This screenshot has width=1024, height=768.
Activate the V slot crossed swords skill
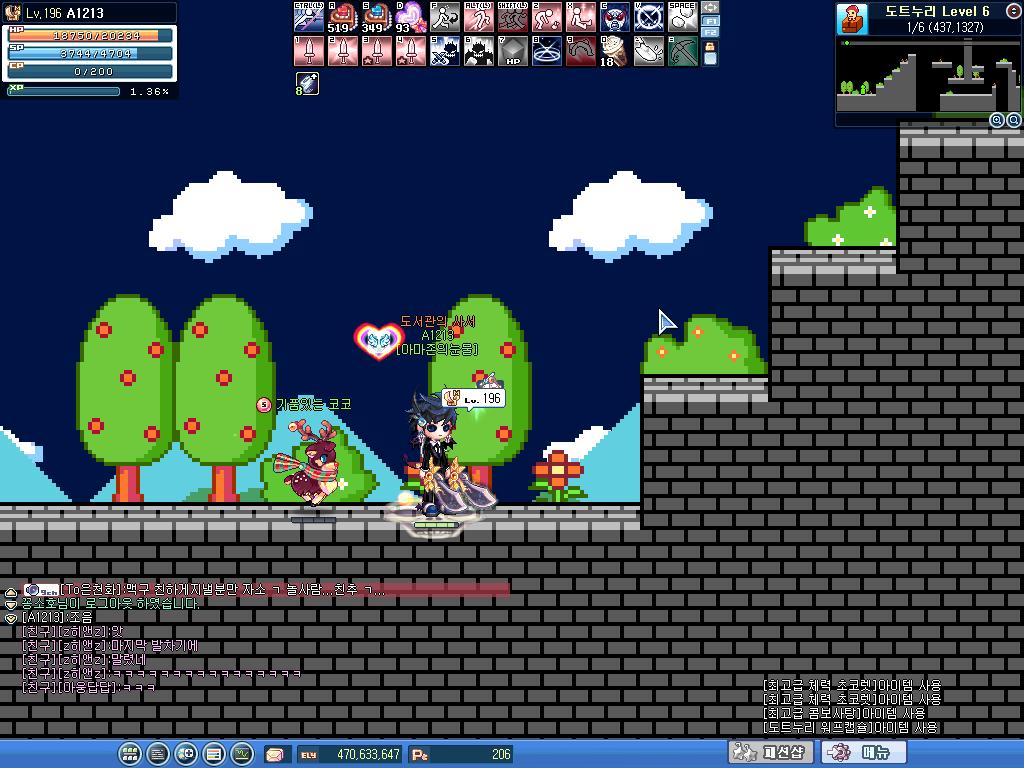648,17
